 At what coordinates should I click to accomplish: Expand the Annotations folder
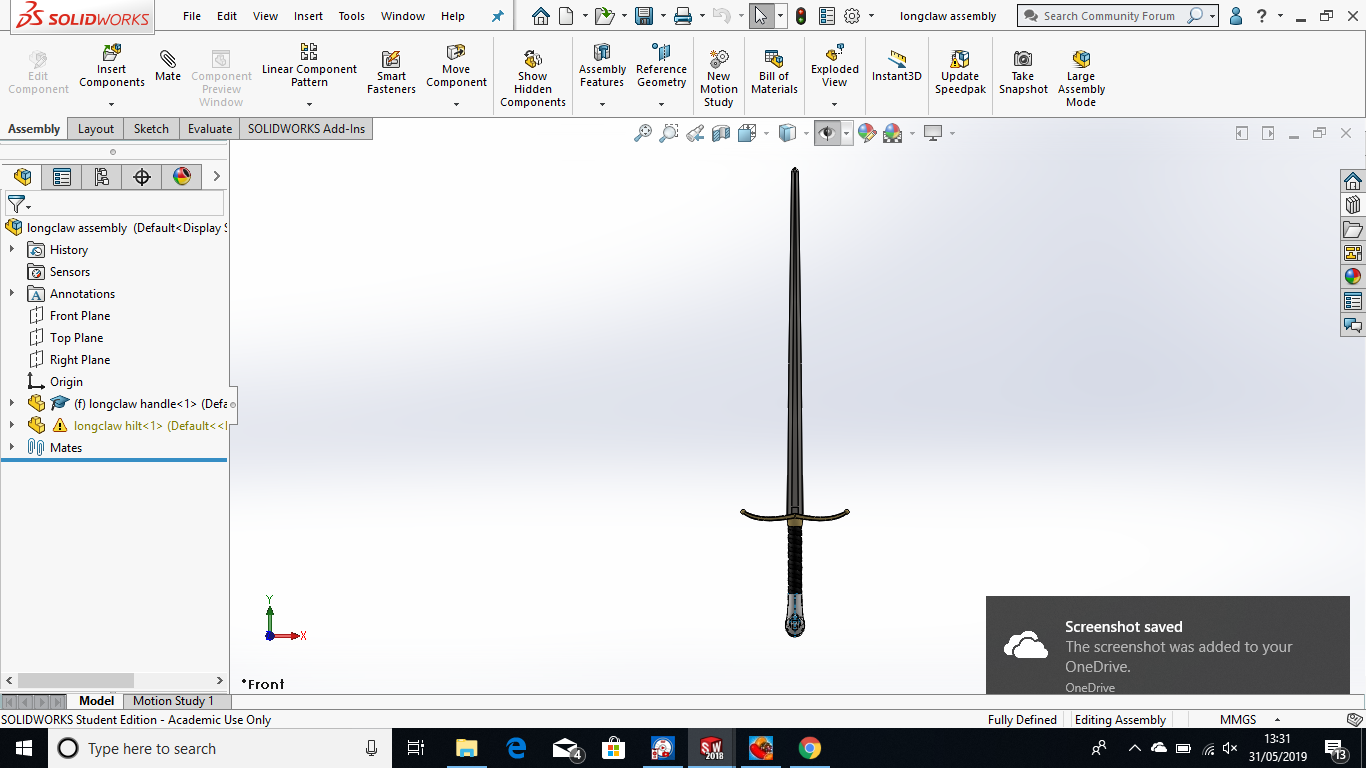[12, 293]
